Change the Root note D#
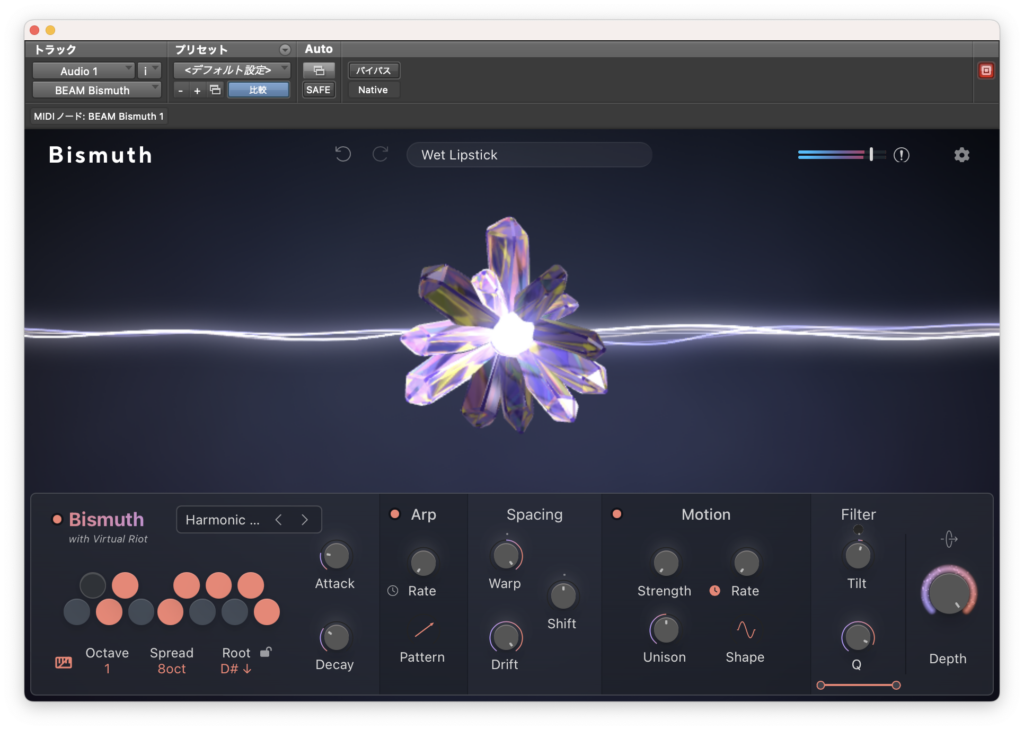The height and width of the screenshot is (730, 1024). [x=236, y=669]
